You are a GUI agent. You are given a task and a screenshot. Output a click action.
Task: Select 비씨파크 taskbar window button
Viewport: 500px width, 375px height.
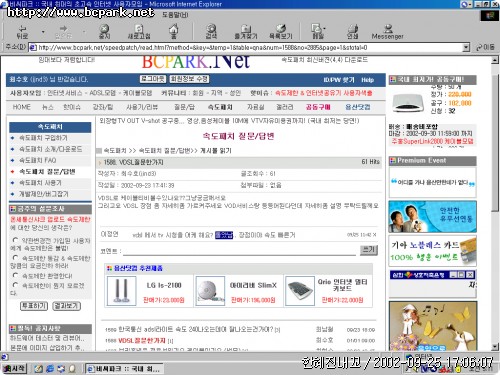[124, 369]
